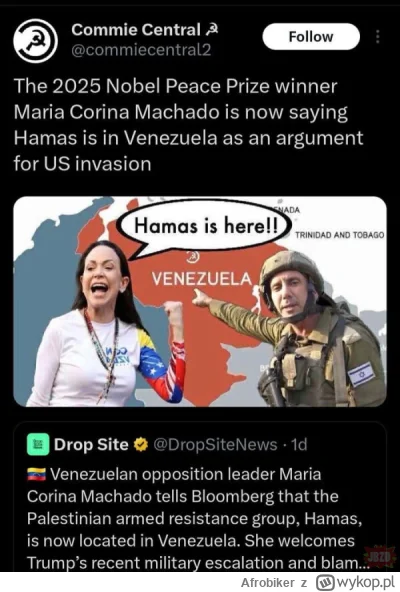The image size is (400, 592).
Task: Click the JBZD watermark badge
Action: [x=380, y=556]
